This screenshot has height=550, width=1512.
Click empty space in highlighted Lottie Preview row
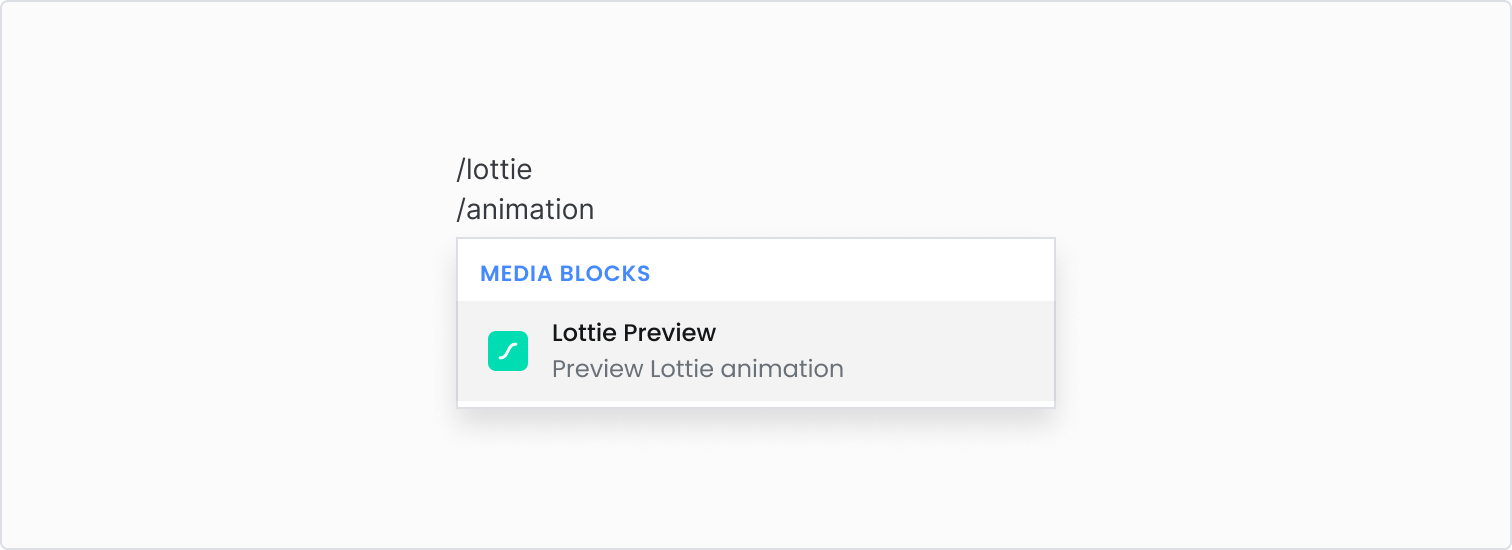click(x=940, y=351)
